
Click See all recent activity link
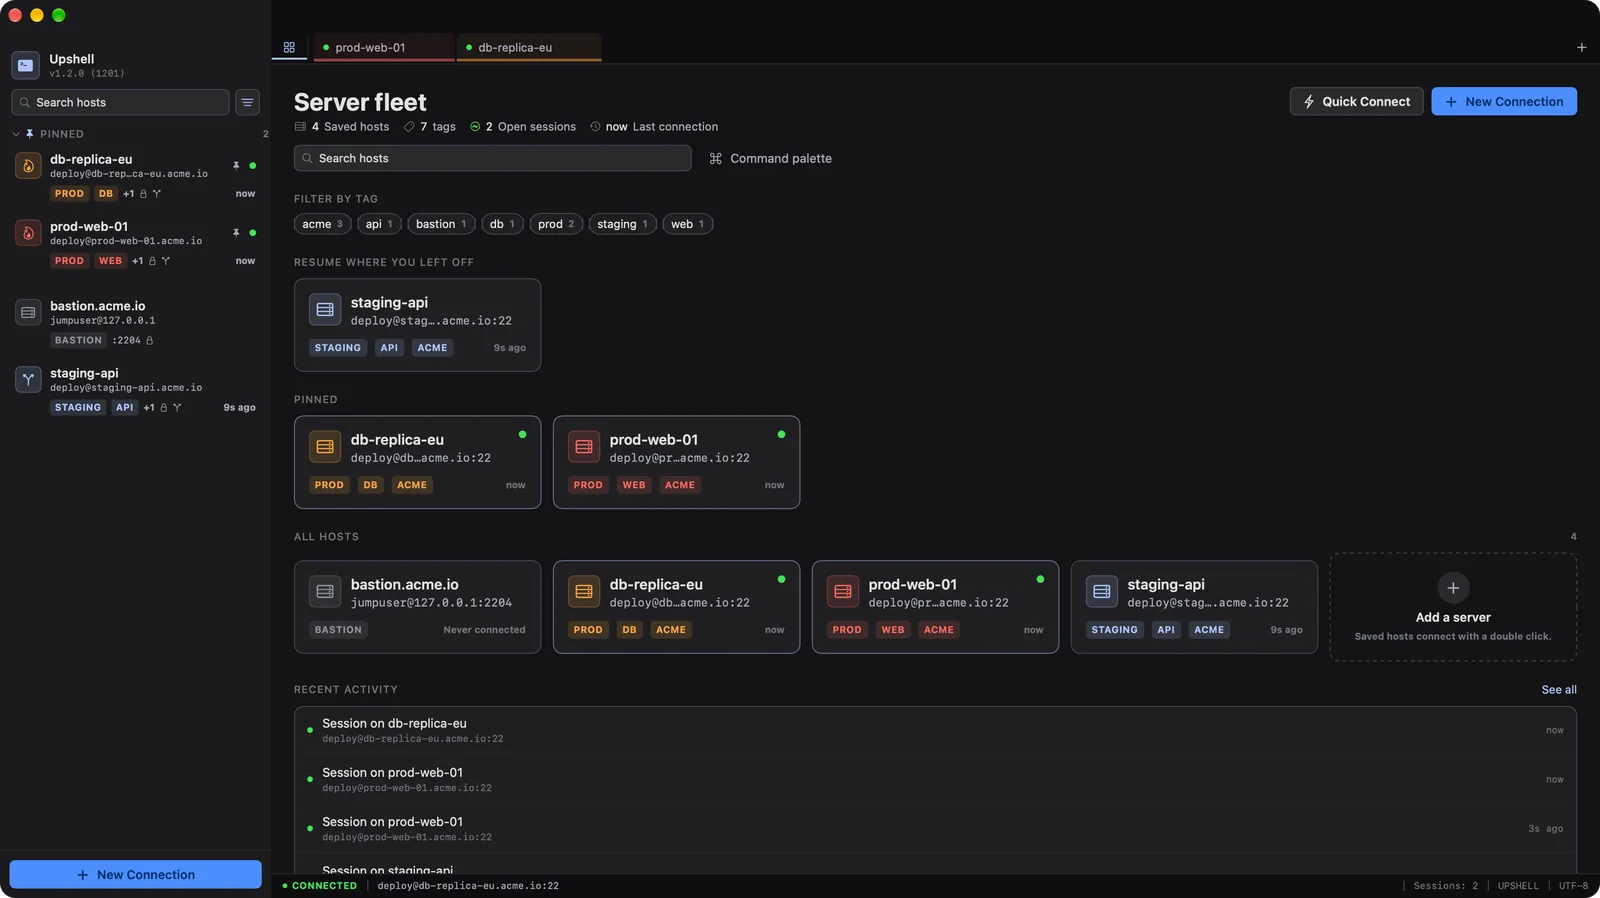[x=1558, y=689]
